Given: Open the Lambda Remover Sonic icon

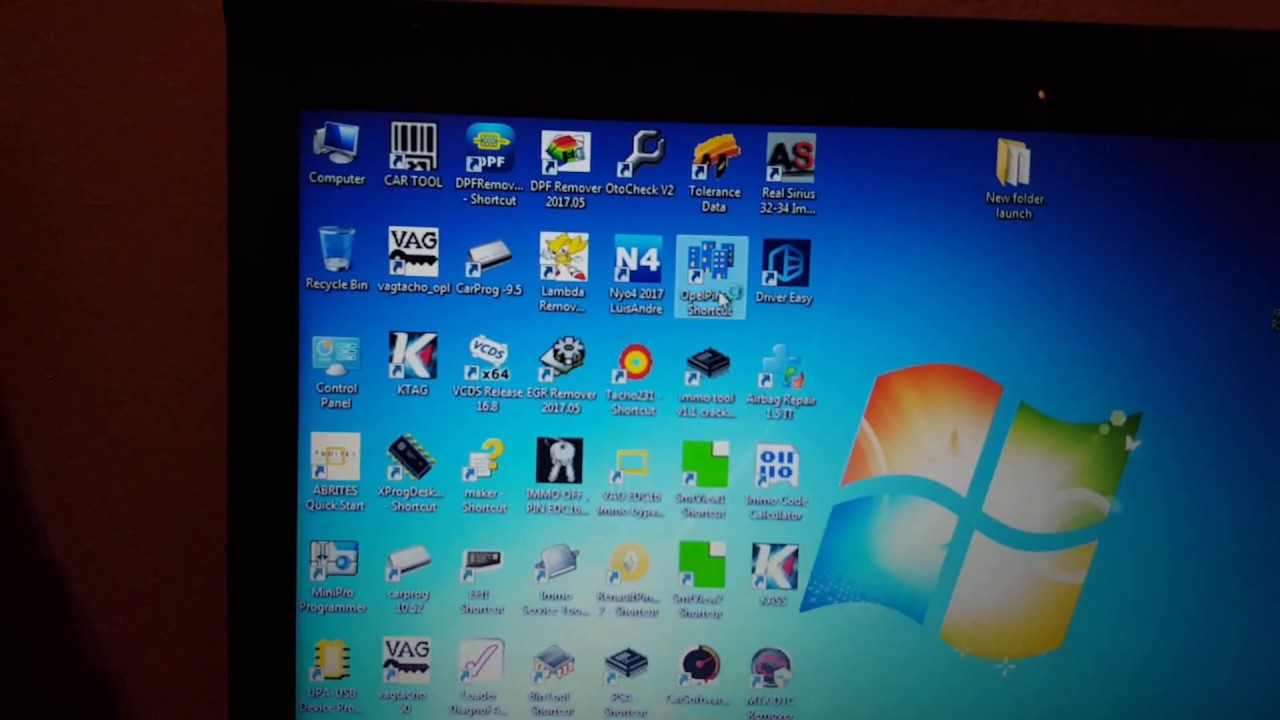Looking at the screenshot, I should pyautogui.click(x=563, y=273).
